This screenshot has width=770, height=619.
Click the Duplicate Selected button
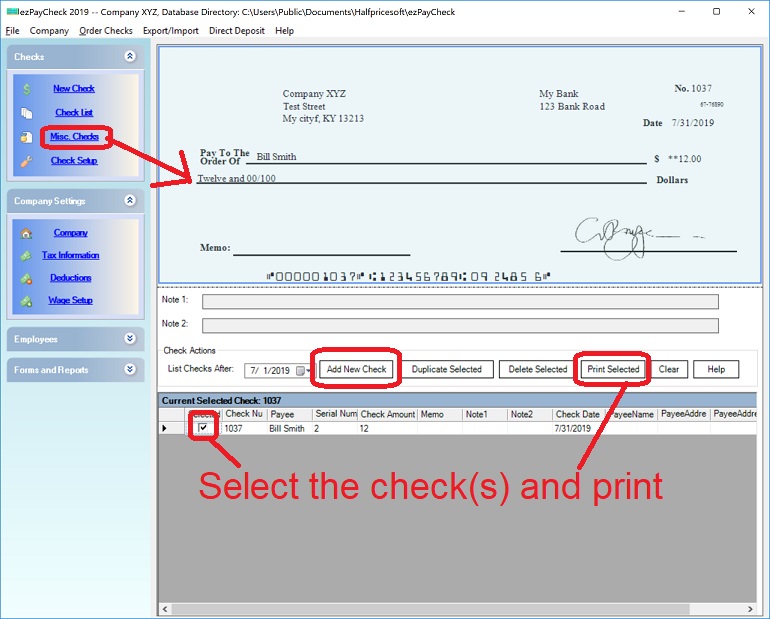[x=446, y=369]
